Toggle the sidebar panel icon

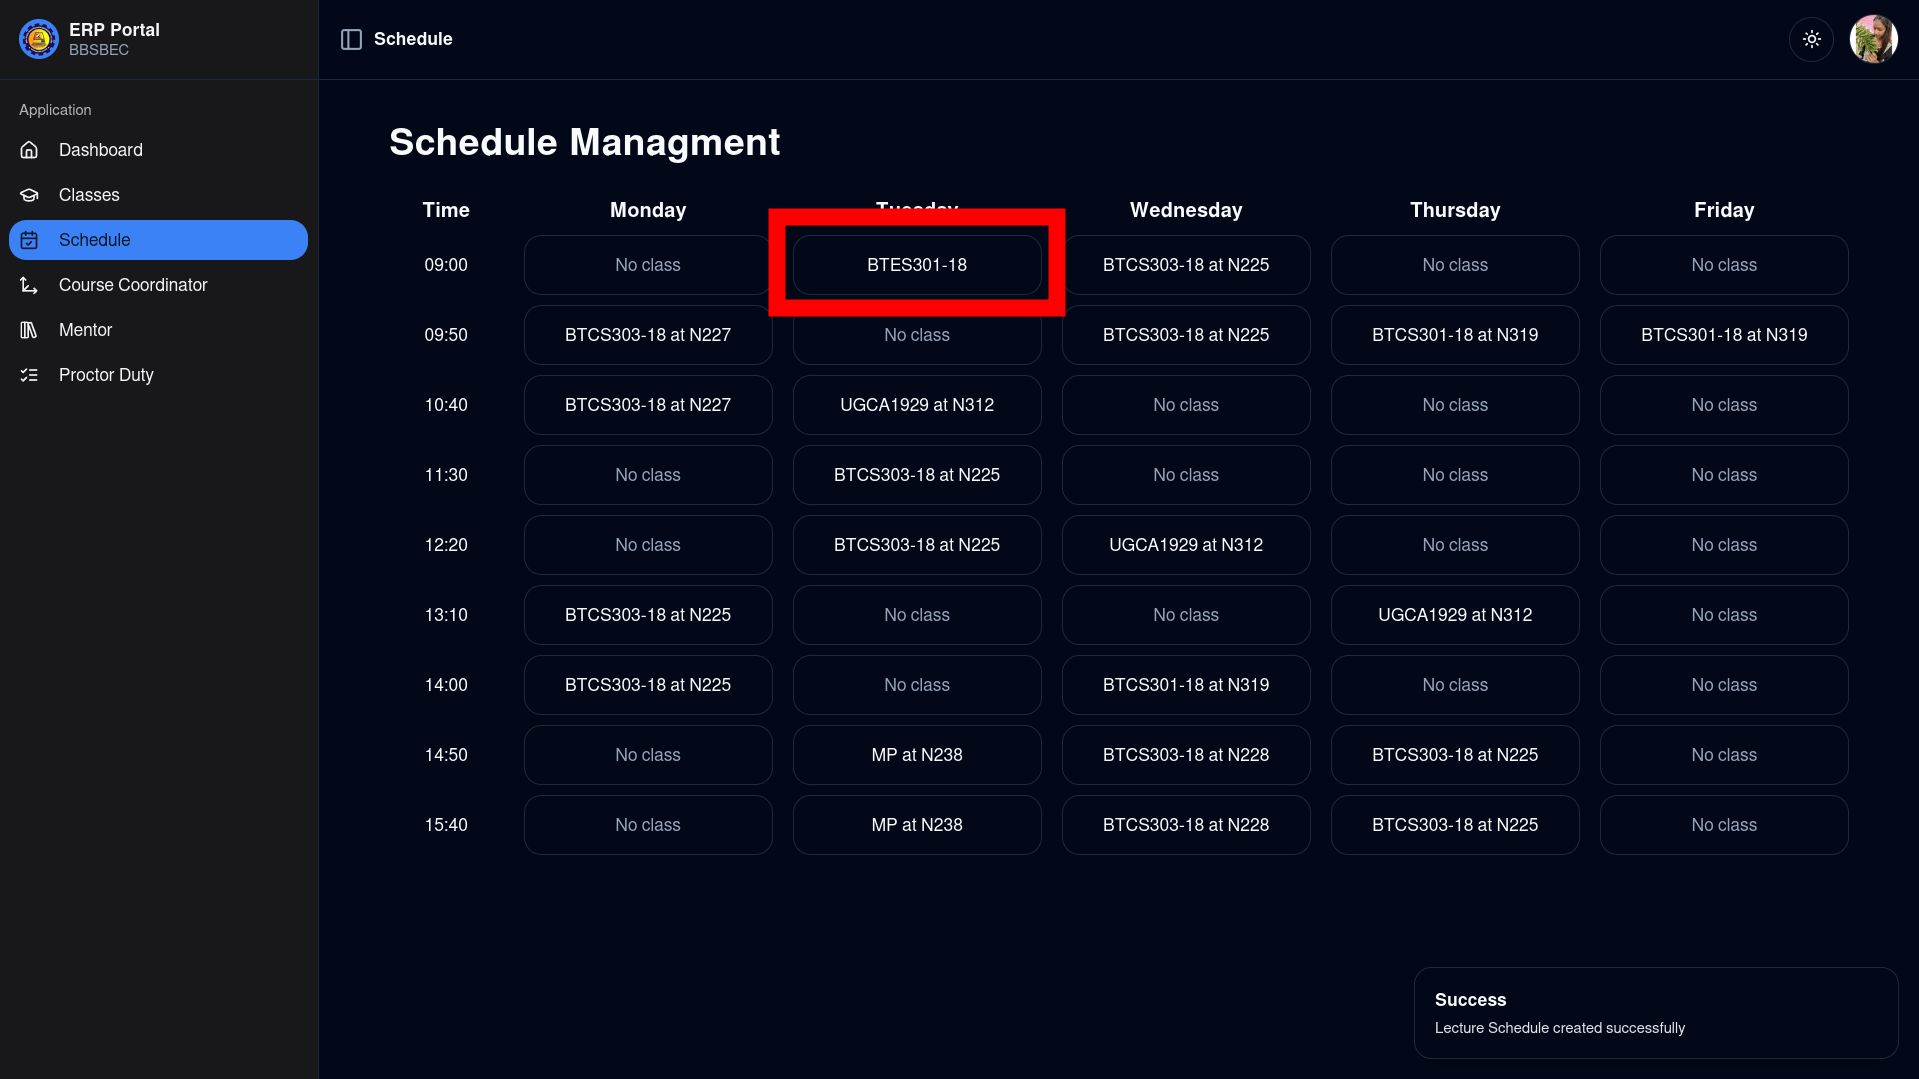click(x=351, y=39)
